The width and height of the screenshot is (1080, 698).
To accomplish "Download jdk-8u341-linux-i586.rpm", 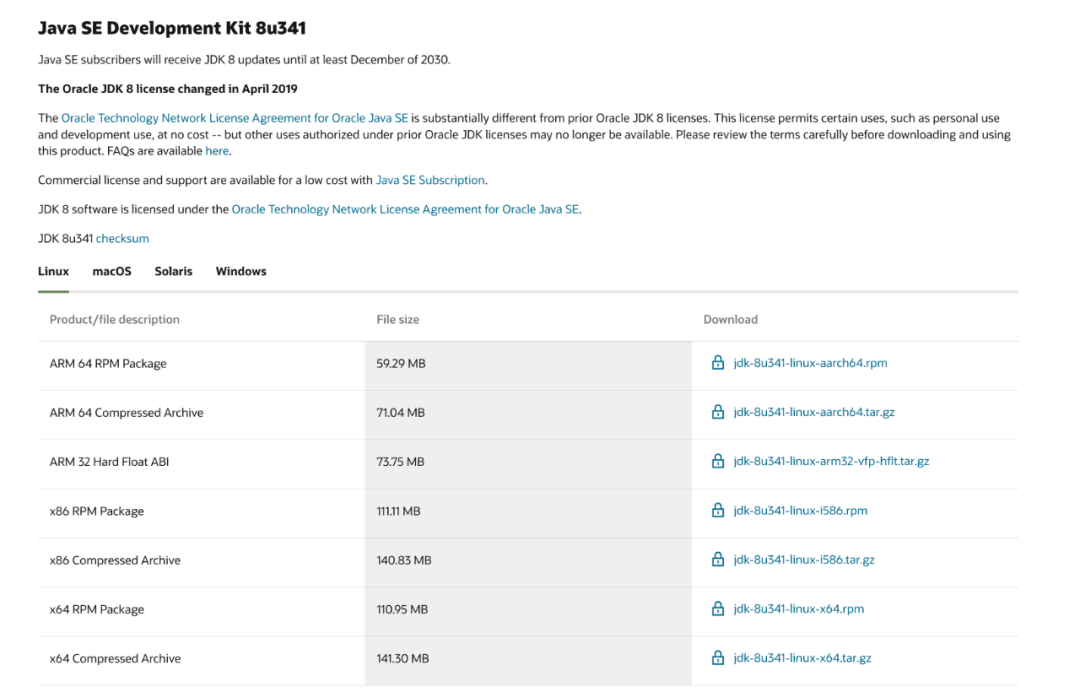I will pos(800,511).
